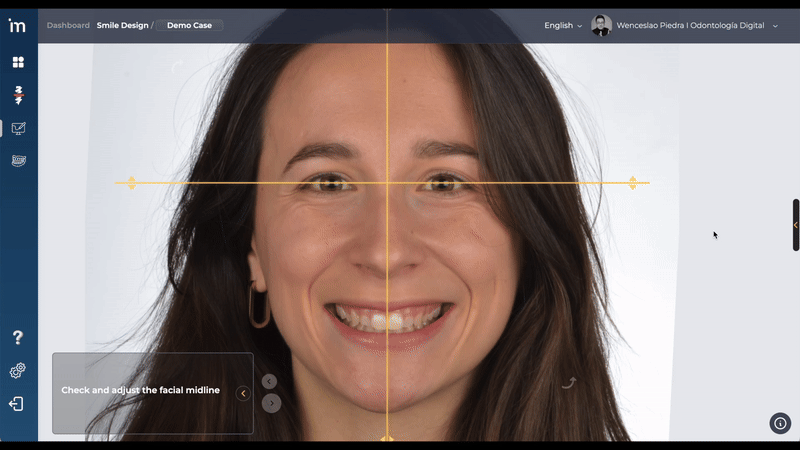The image size is (800, 450).
Task: Open the info icon at bottom right
Action: pyautogui.click(x=780, y=423)
